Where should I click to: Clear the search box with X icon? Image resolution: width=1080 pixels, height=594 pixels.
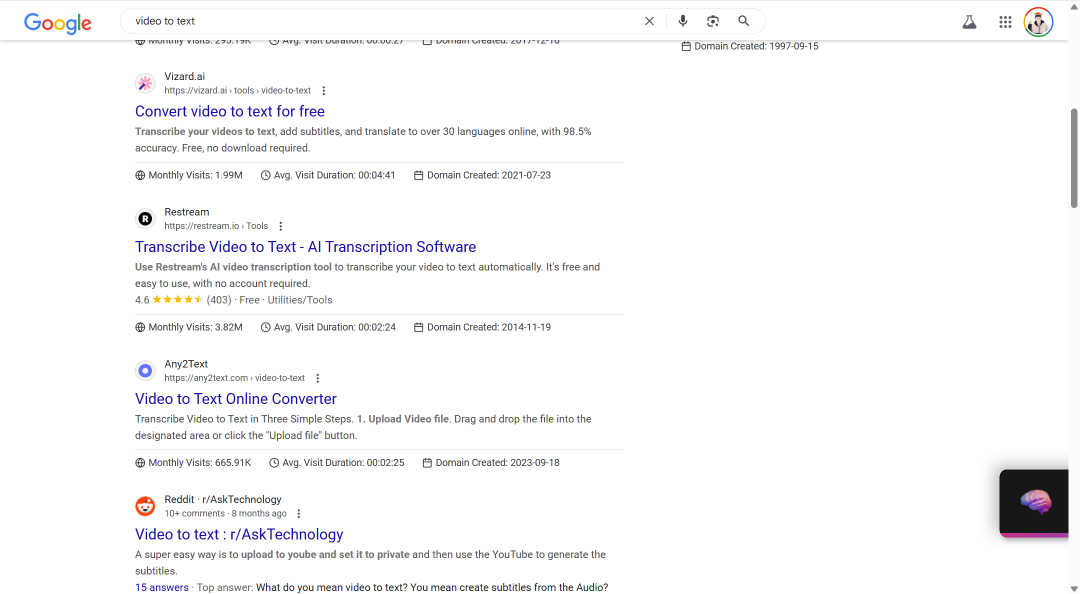[x=649, y=21]
